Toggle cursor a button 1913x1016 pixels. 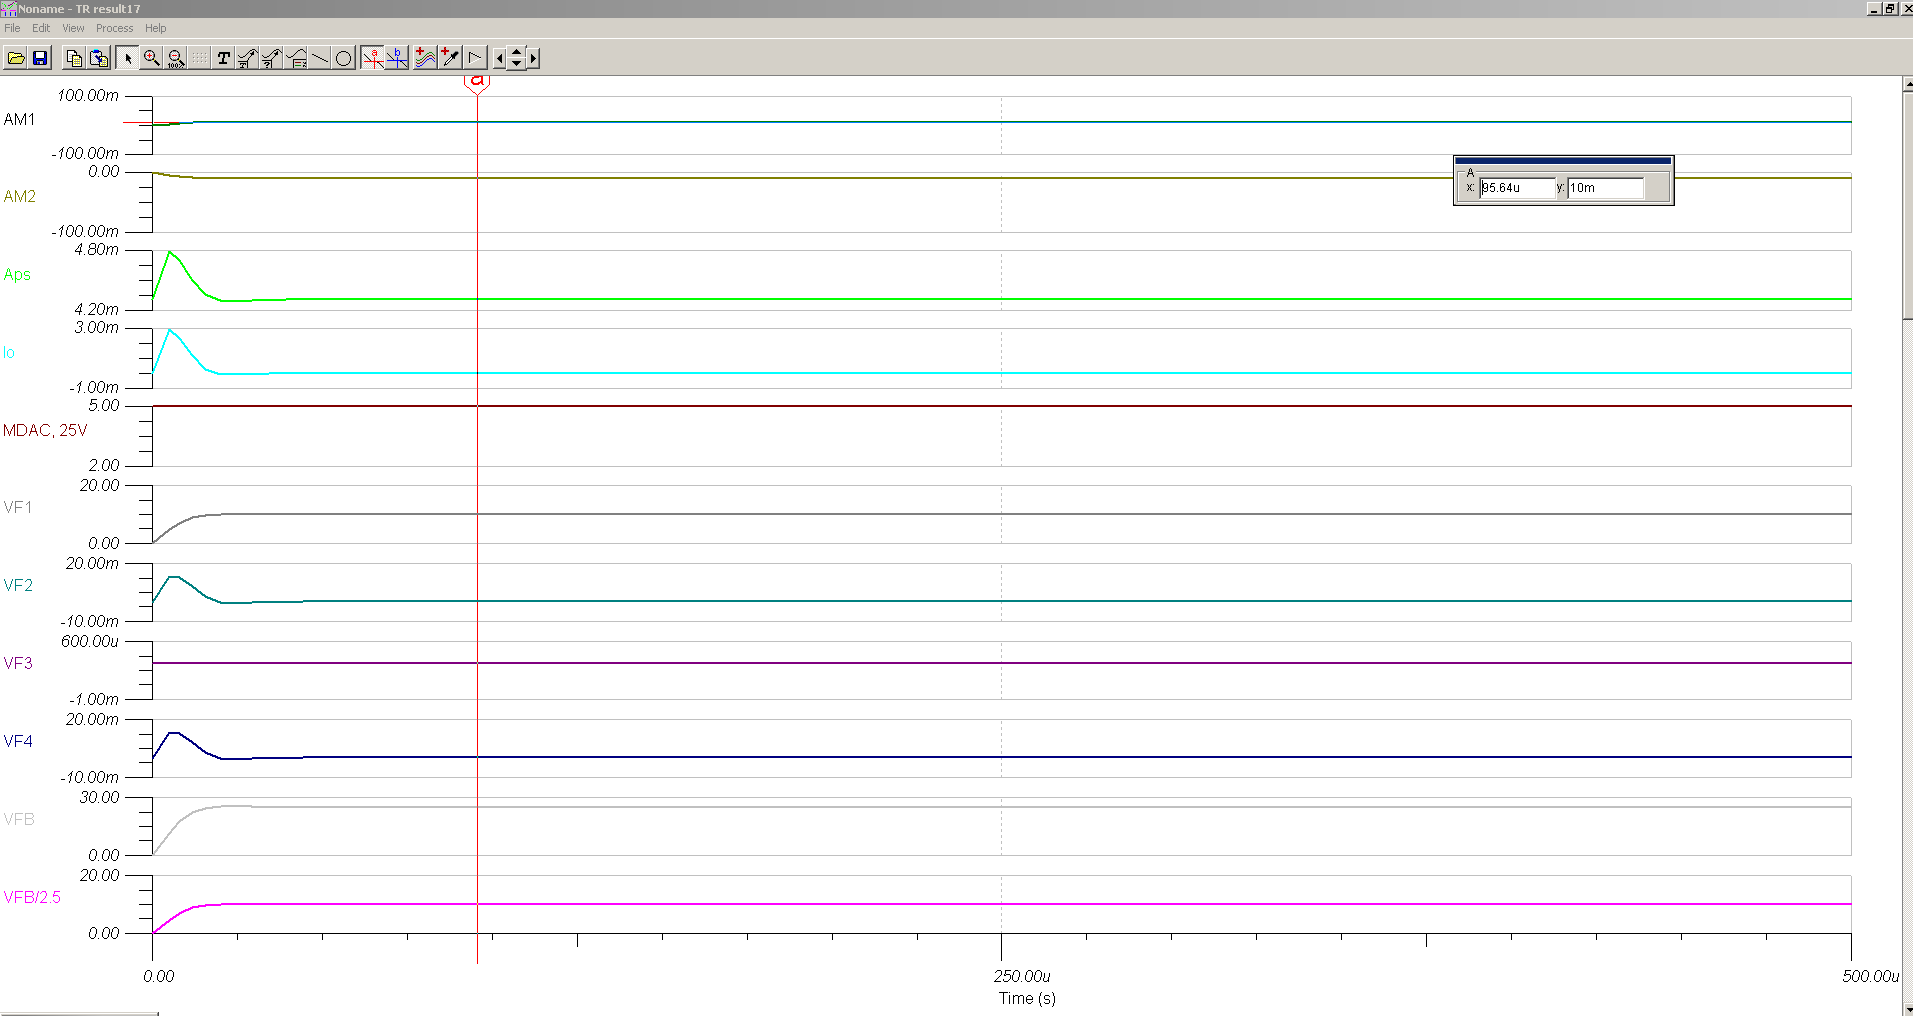coord(372,58)
